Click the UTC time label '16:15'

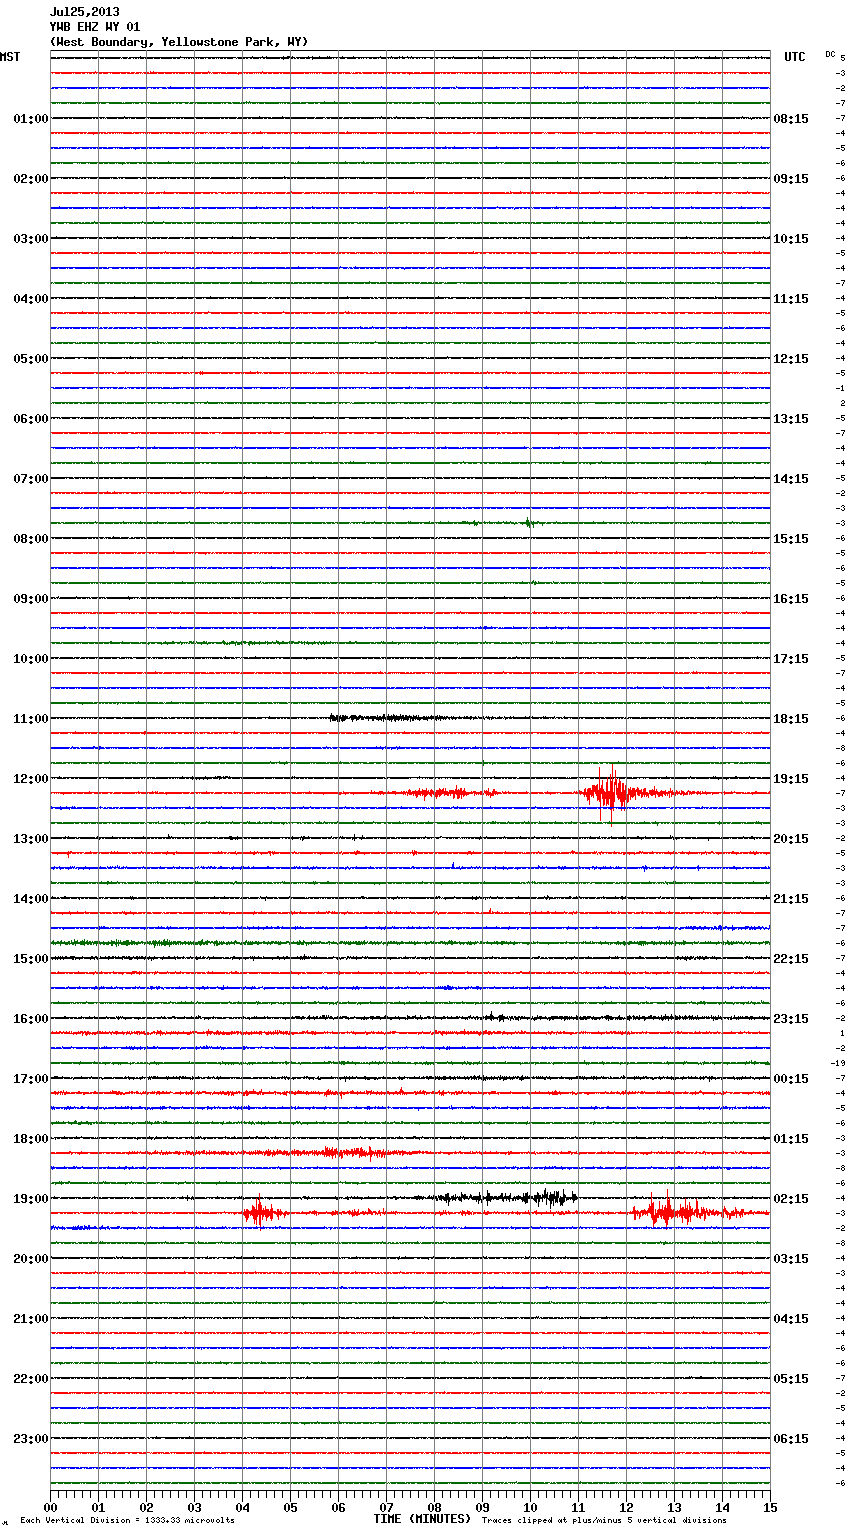(x=791, y=599)
